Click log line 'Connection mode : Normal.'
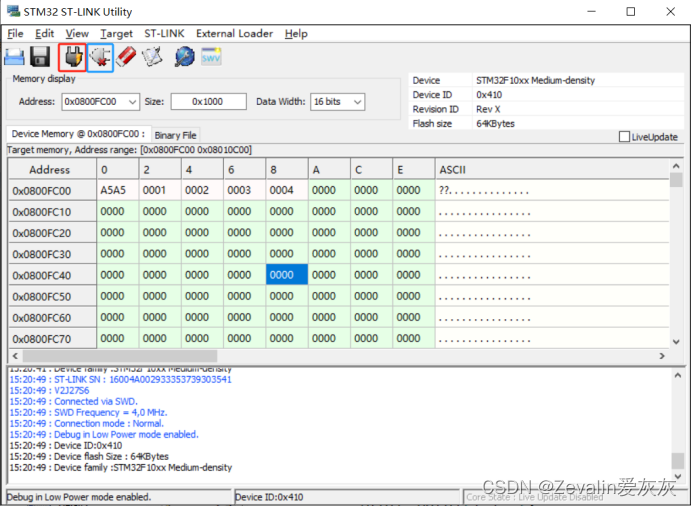692x506 pixels. (87, 424)
